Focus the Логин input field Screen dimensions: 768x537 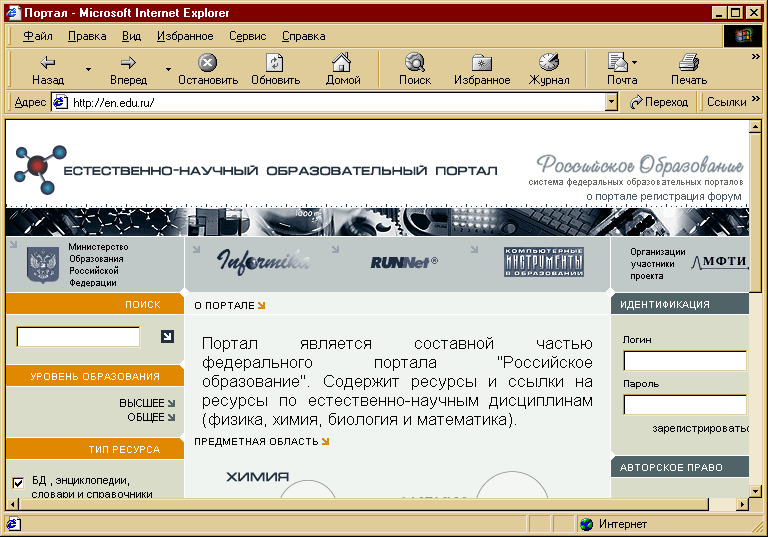click(685, 361)
